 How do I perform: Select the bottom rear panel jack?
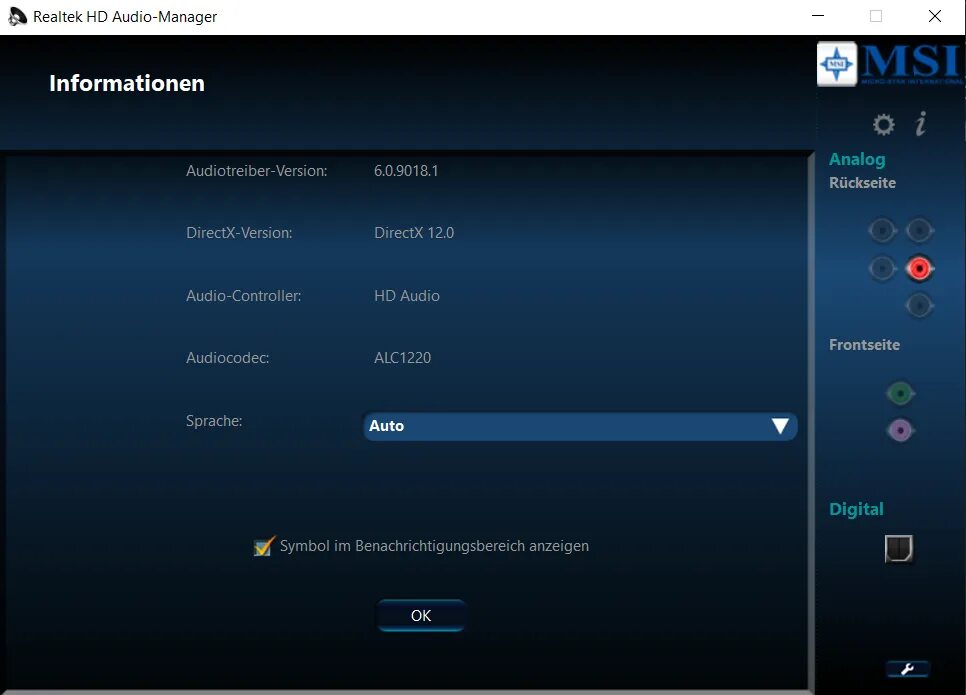pos(919,306)
